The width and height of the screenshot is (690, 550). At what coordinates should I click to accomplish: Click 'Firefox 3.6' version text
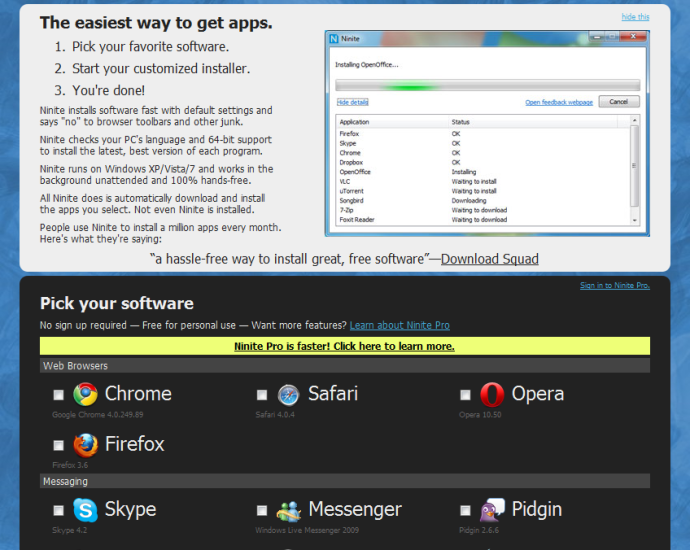coord(70,465)
